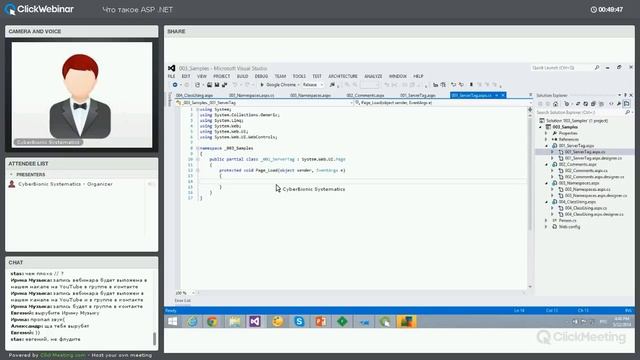Open the EDIT menu

point(186,76)
